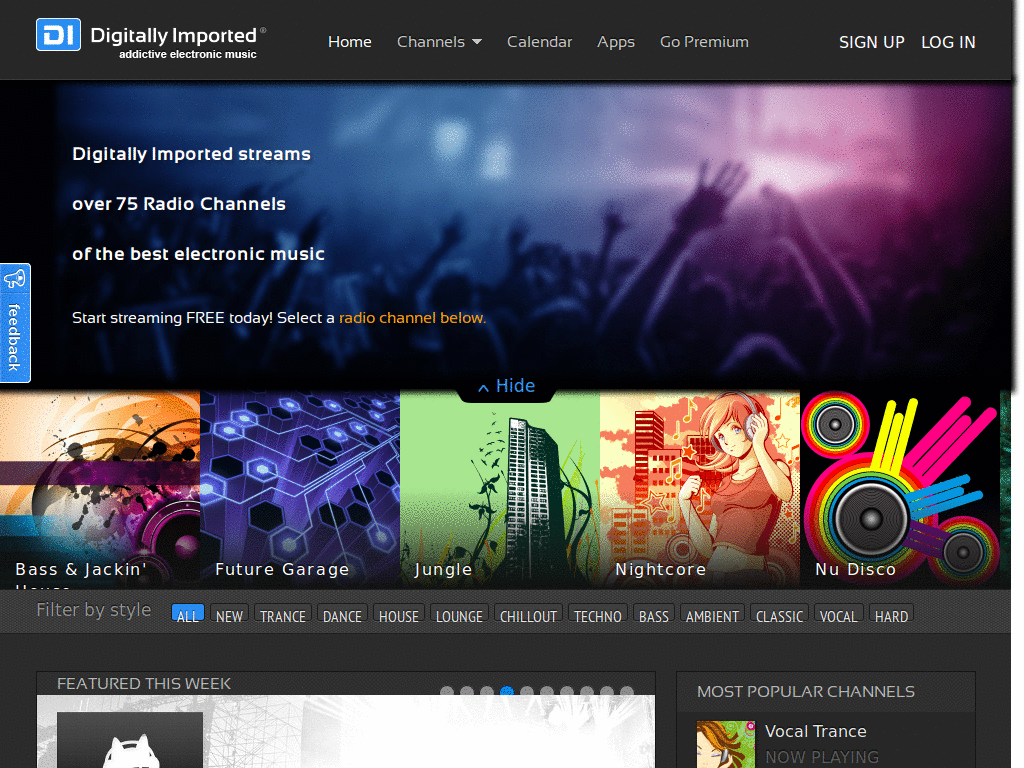Click the Hide chevron arrow icon

483,388
